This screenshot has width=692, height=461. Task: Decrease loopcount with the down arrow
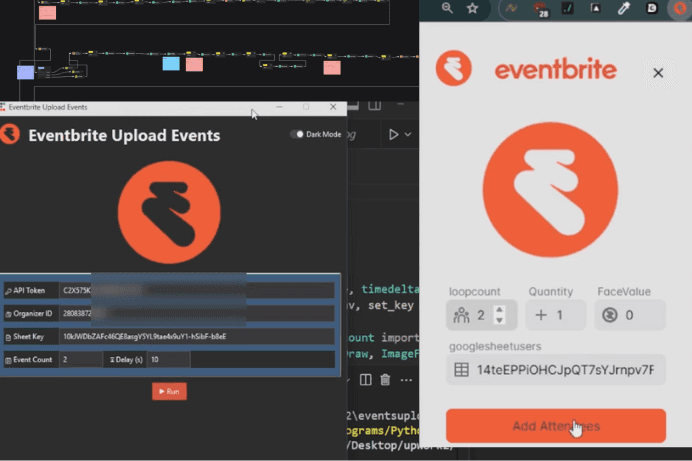click(499, 320)
